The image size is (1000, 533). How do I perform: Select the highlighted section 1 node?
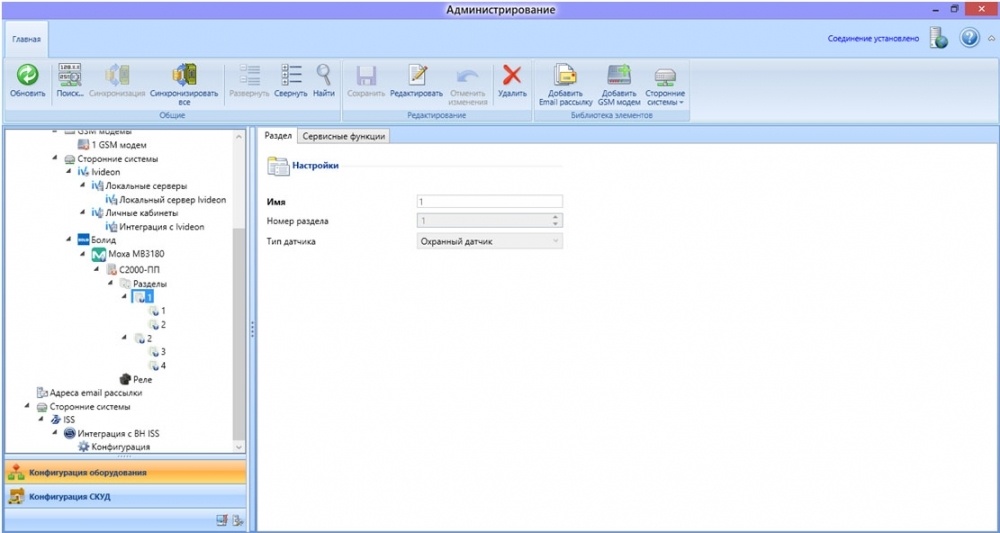point(143,297)
